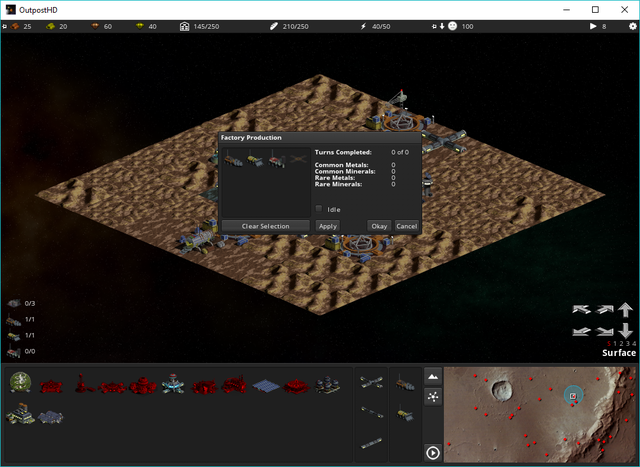Pick the faded crossed-tubes product in Factory Production
The width and height of the screenshot is (640, 467).
pos(298,158)
